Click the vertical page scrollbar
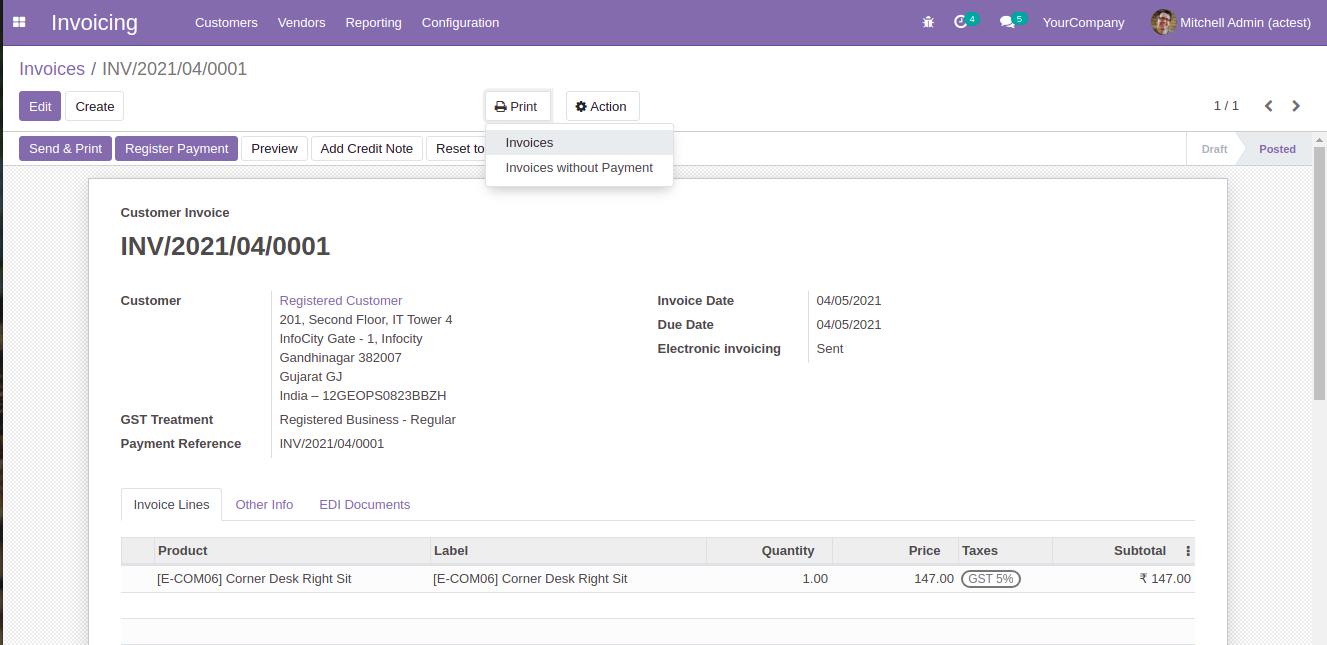Image resolution: width=1327 pixels, height=645 pixels. click(1318, 270)
